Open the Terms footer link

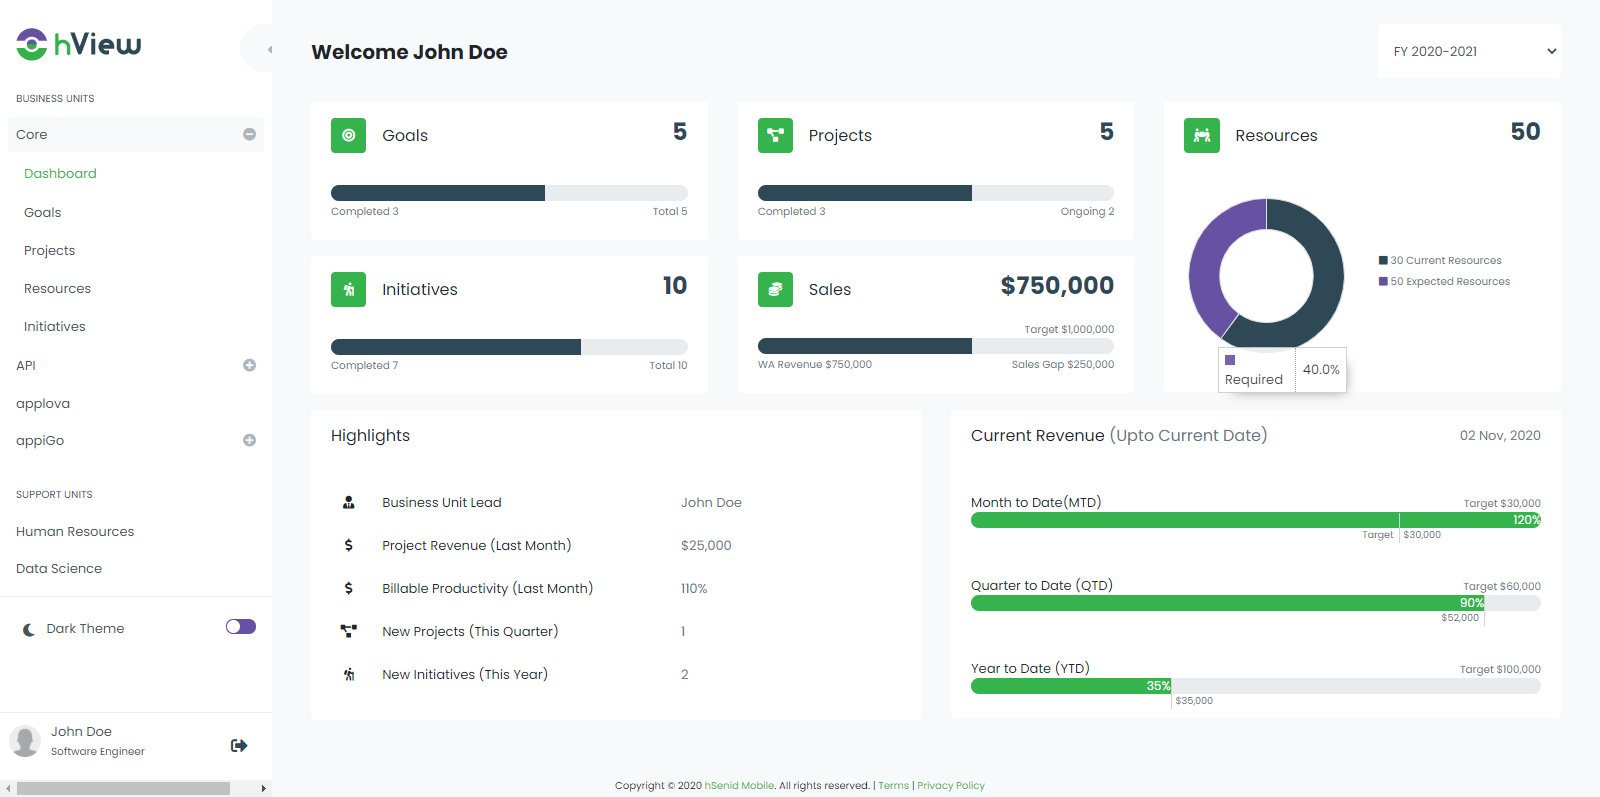click(893, 785)
